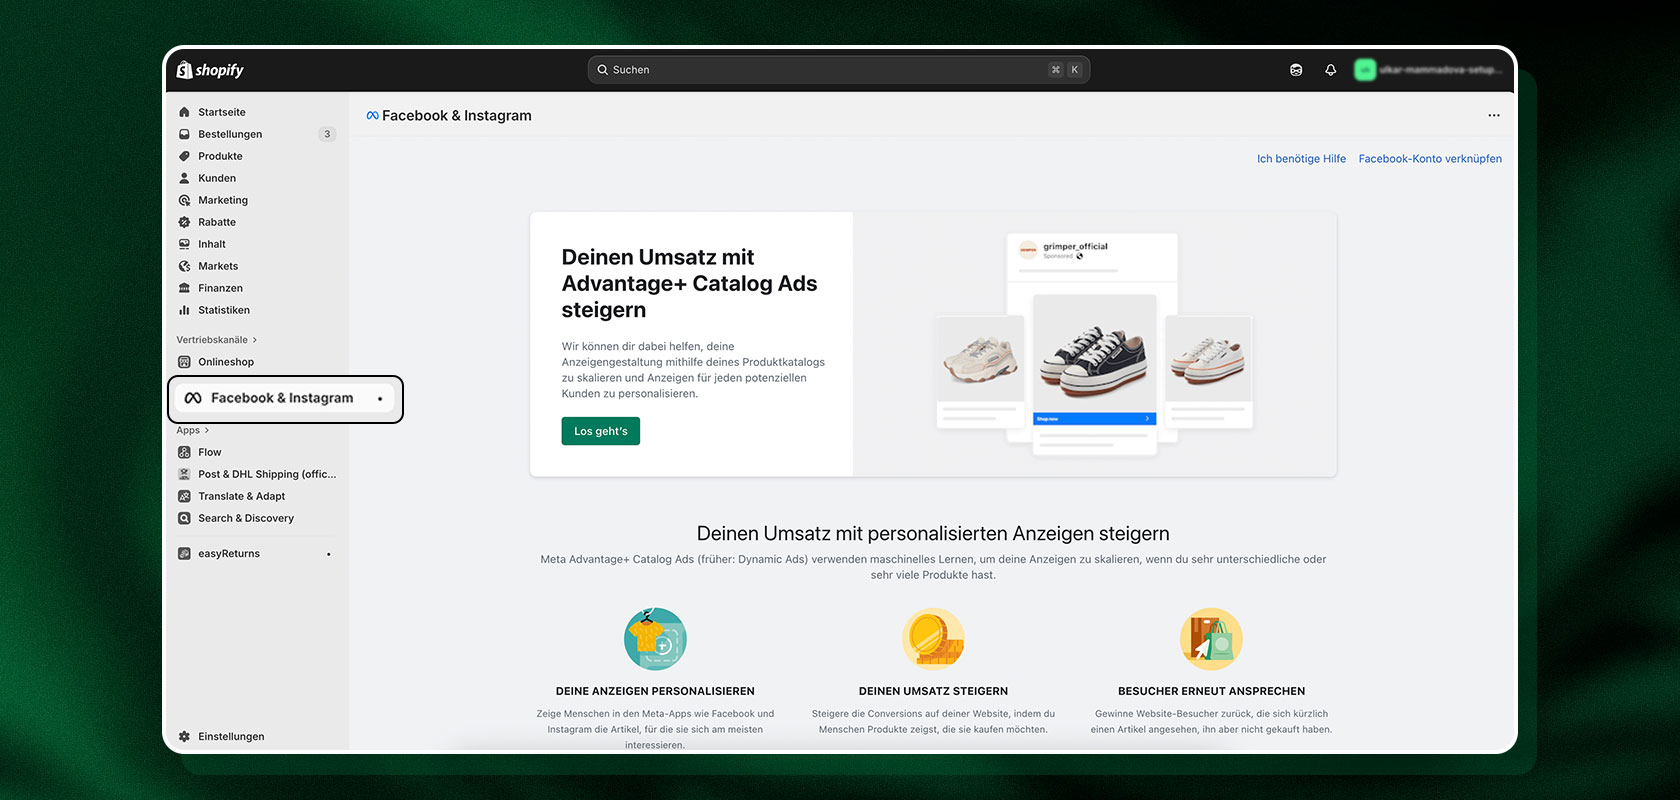Click DEINE ANZEIGEN PERSONALISIEREN label

(655, 691)
